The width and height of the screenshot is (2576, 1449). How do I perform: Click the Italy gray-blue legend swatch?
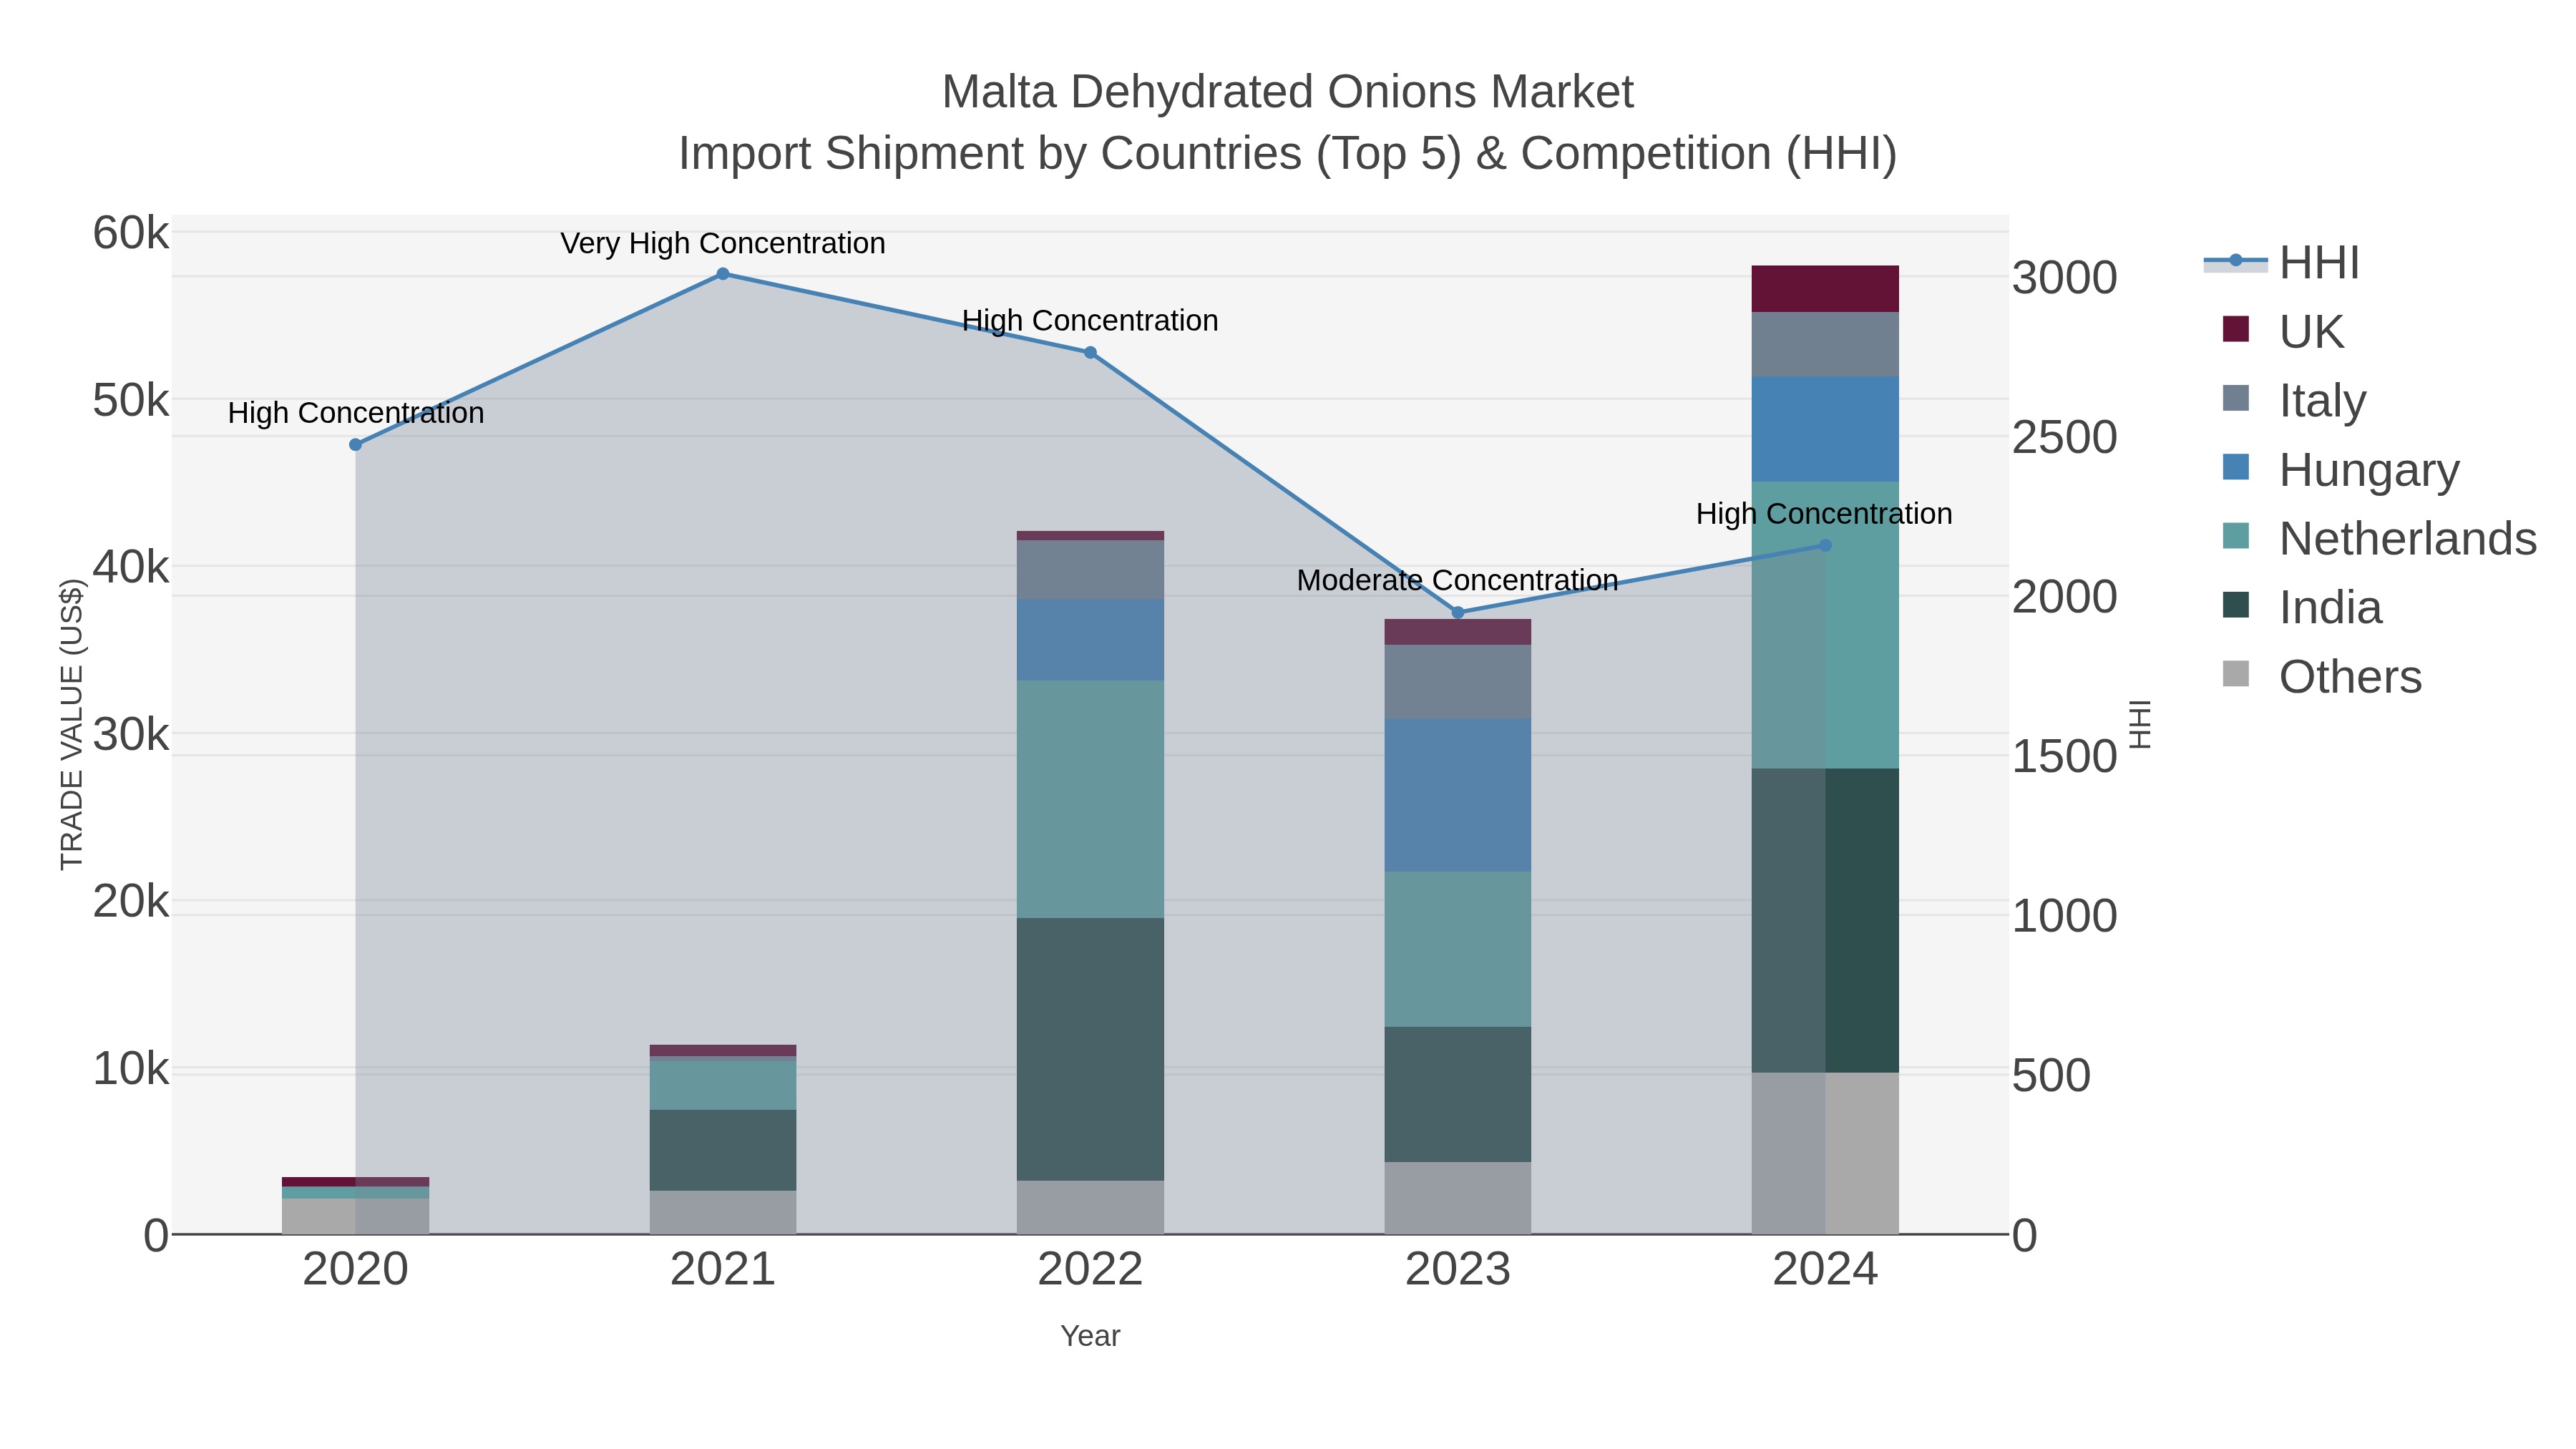[2235, 398]
